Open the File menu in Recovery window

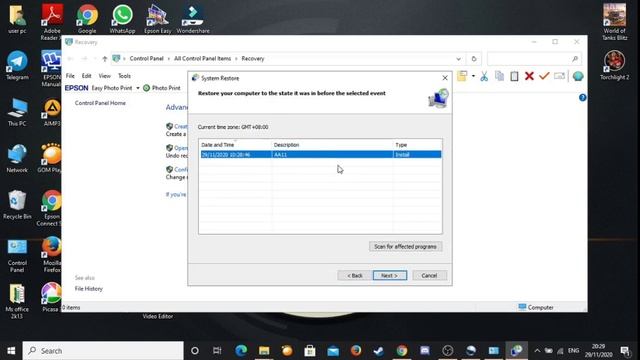(x=70, y=76)
